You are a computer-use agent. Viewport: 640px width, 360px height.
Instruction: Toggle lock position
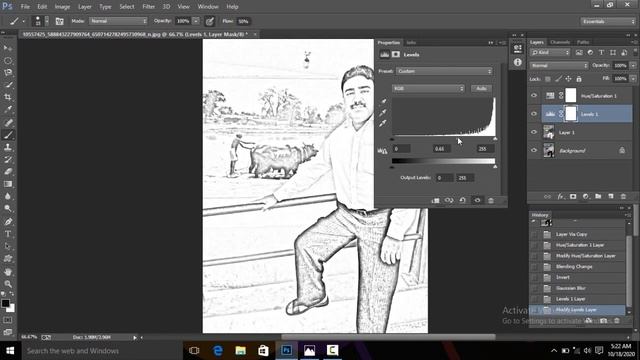(x=569, y=79)
